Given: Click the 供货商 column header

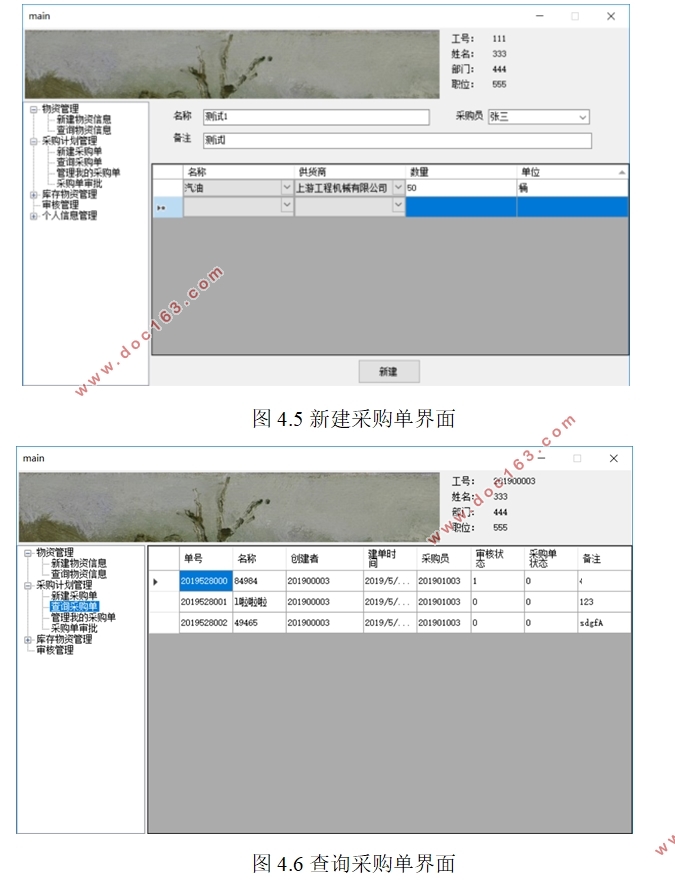Looking at the screenshot, I should click(349, 172).
